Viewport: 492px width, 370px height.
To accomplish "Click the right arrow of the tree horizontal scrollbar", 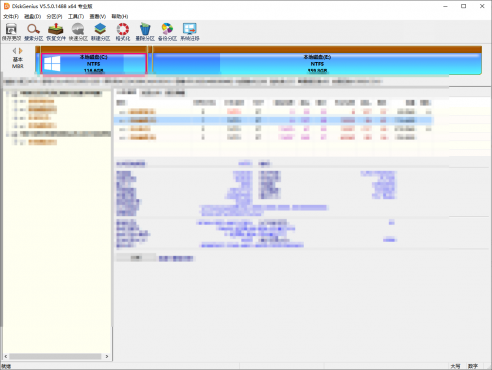I will pyautogui.click(x=107, y=356).
